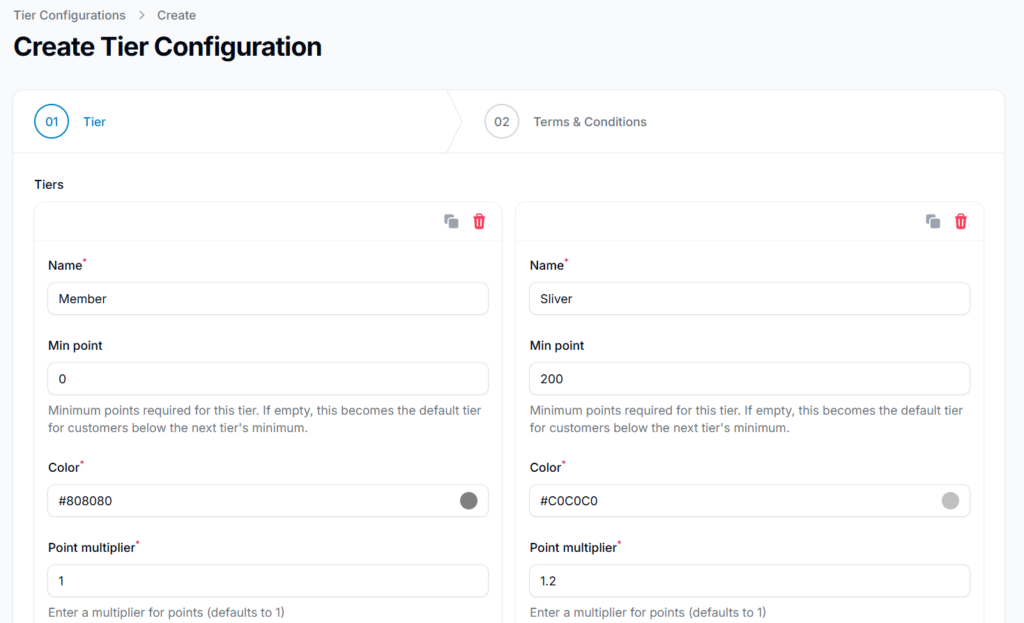Viewport: 1024px width, 623px height.
Task: Duplicate the Member tier card
Action: pyautogui.click(x=451, y=221)
